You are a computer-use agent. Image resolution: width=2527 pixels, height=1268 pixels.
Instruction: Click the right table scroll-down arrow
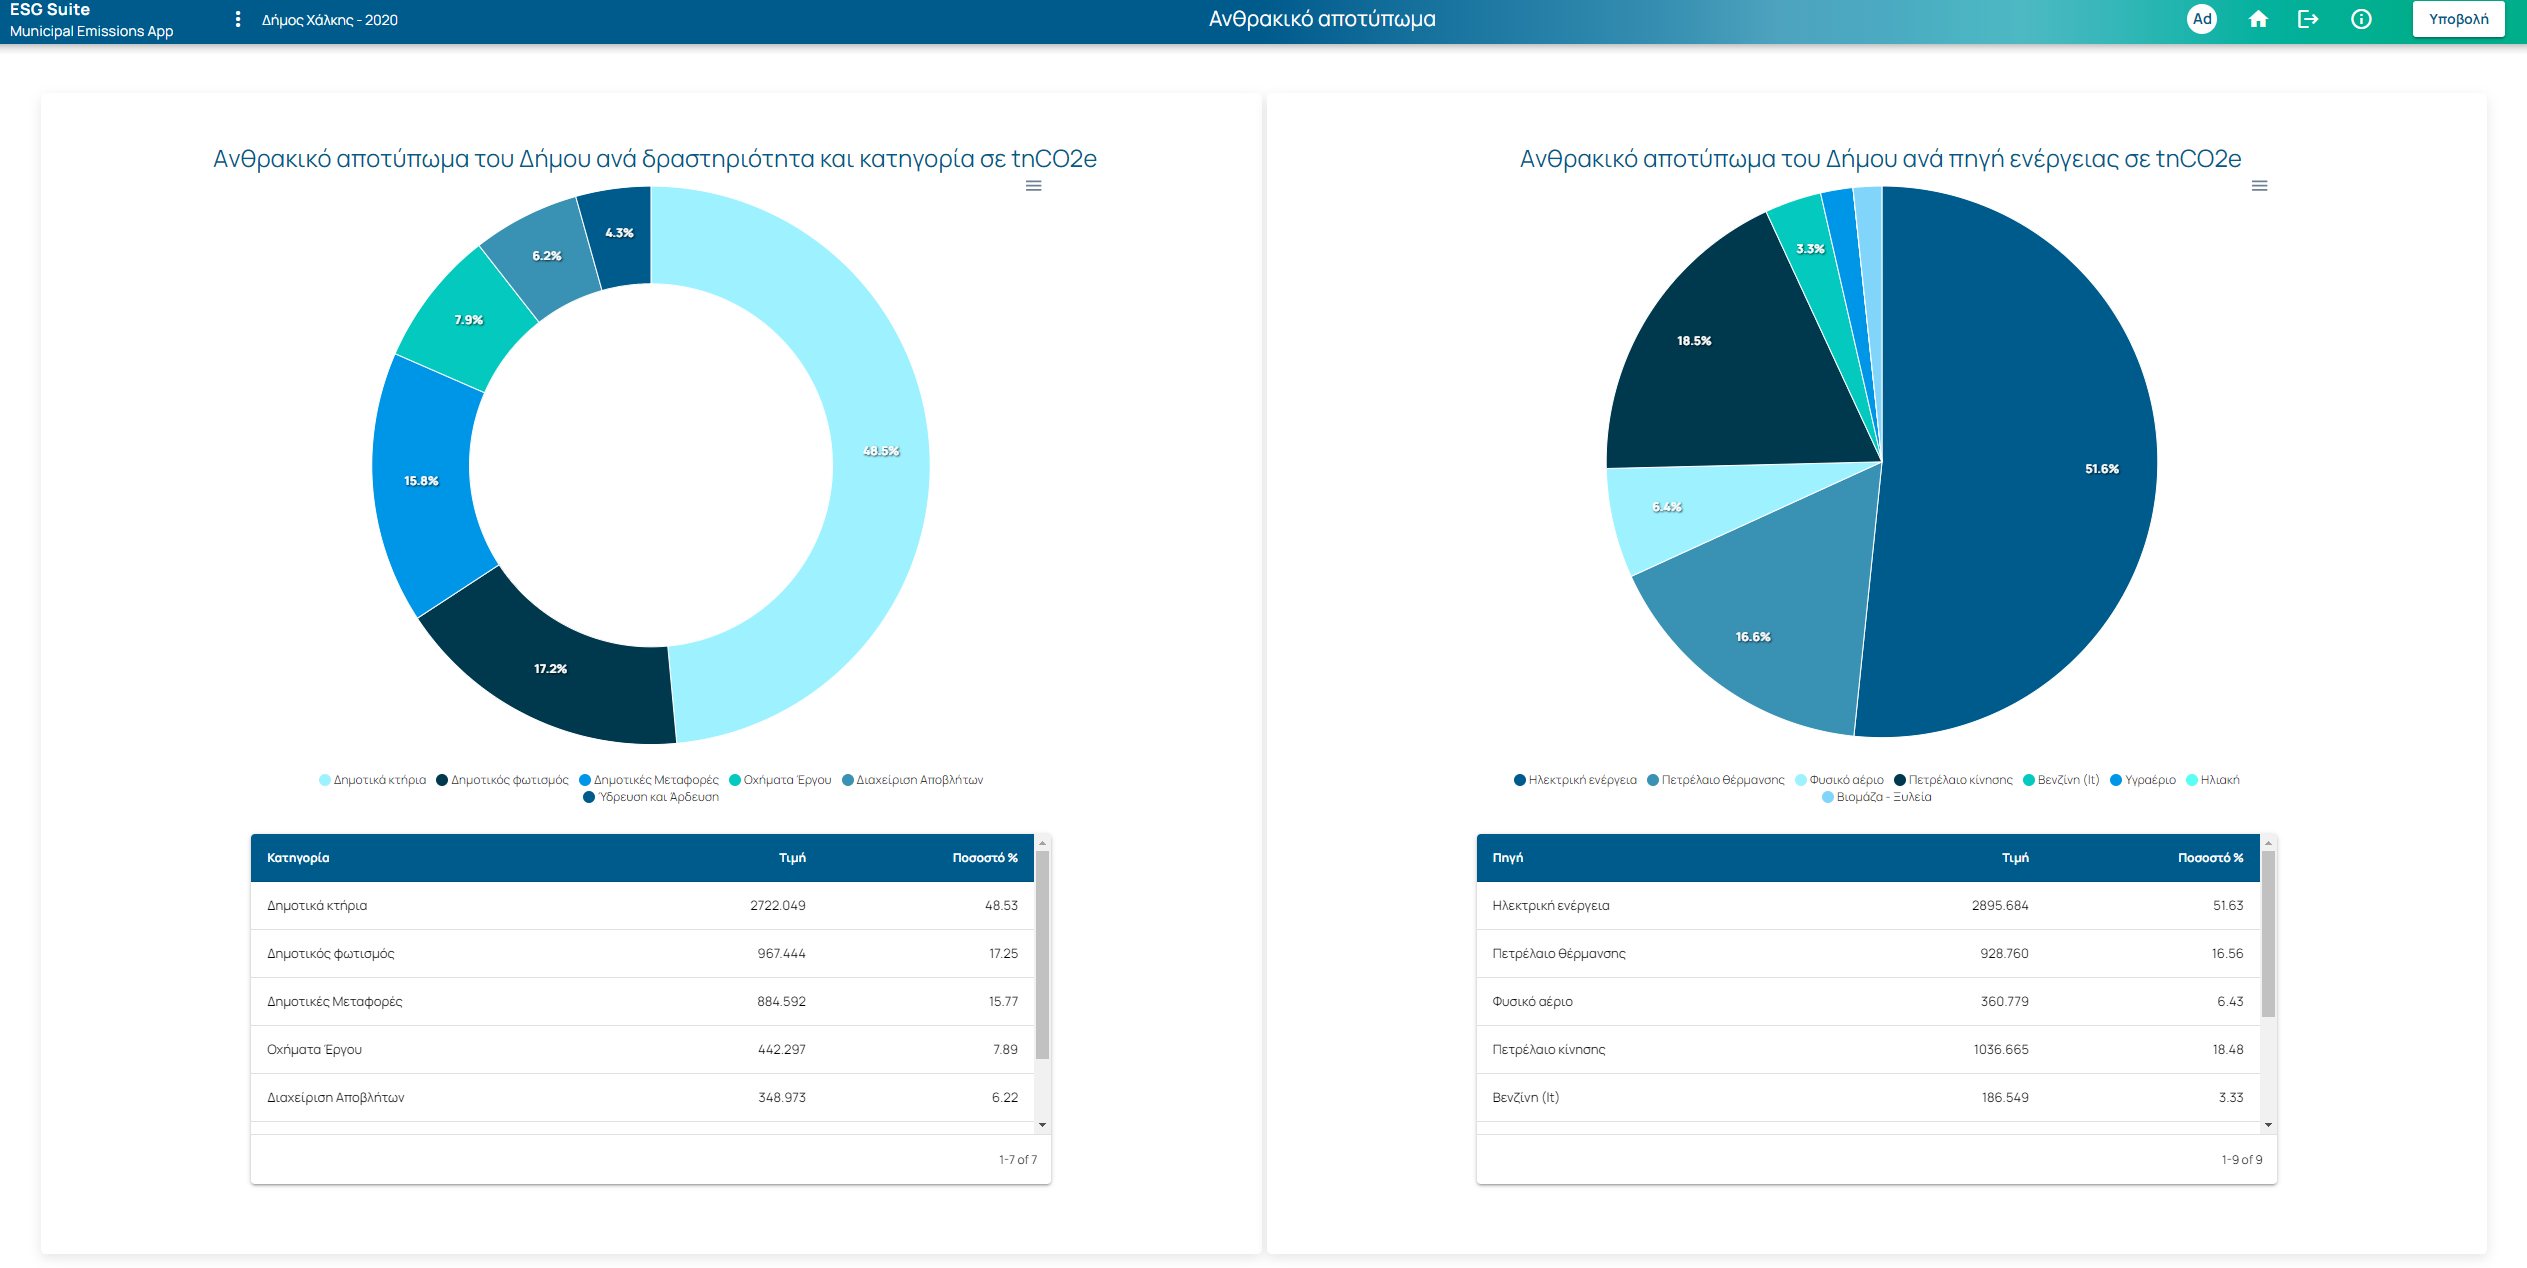[2268, 1125]
